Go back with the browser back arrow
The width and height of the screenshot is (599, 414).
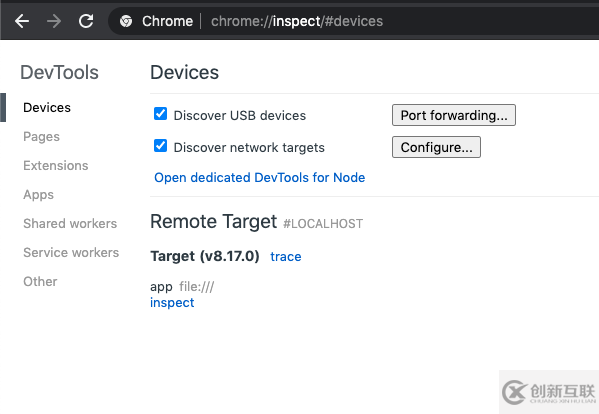pos(22,21)
